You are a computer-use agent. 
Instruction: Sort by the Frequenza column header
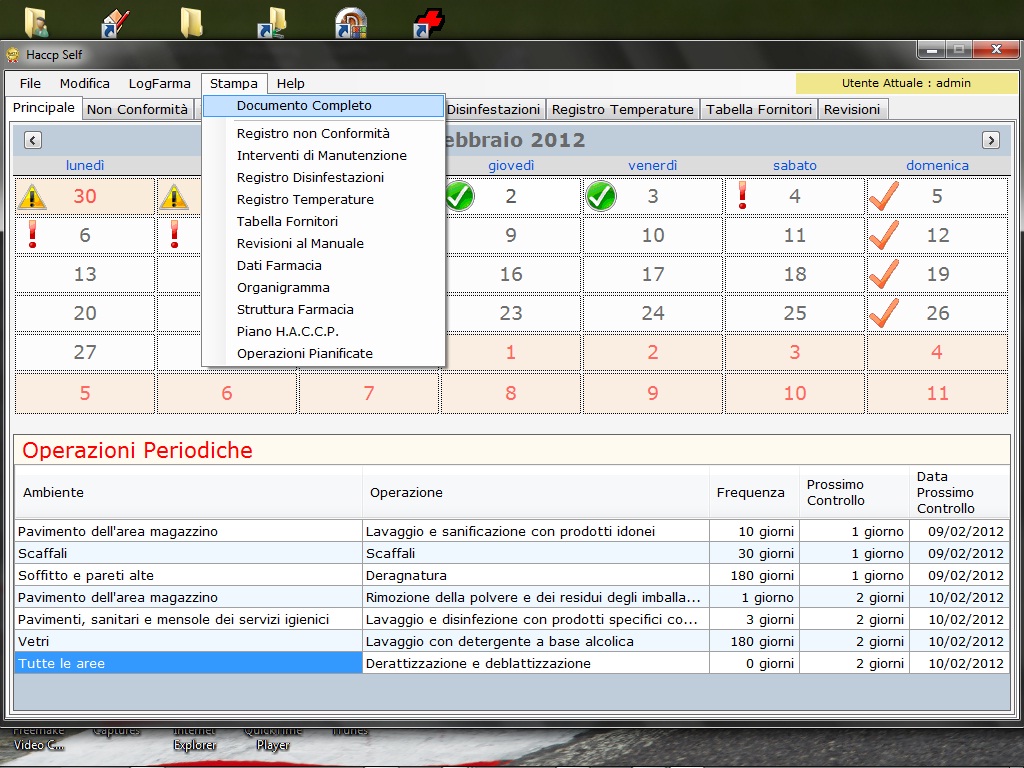[x=751, y=492]
